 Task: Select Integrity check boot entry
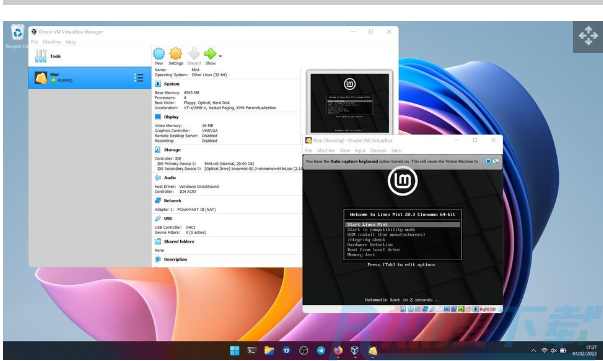coord(366,240)
